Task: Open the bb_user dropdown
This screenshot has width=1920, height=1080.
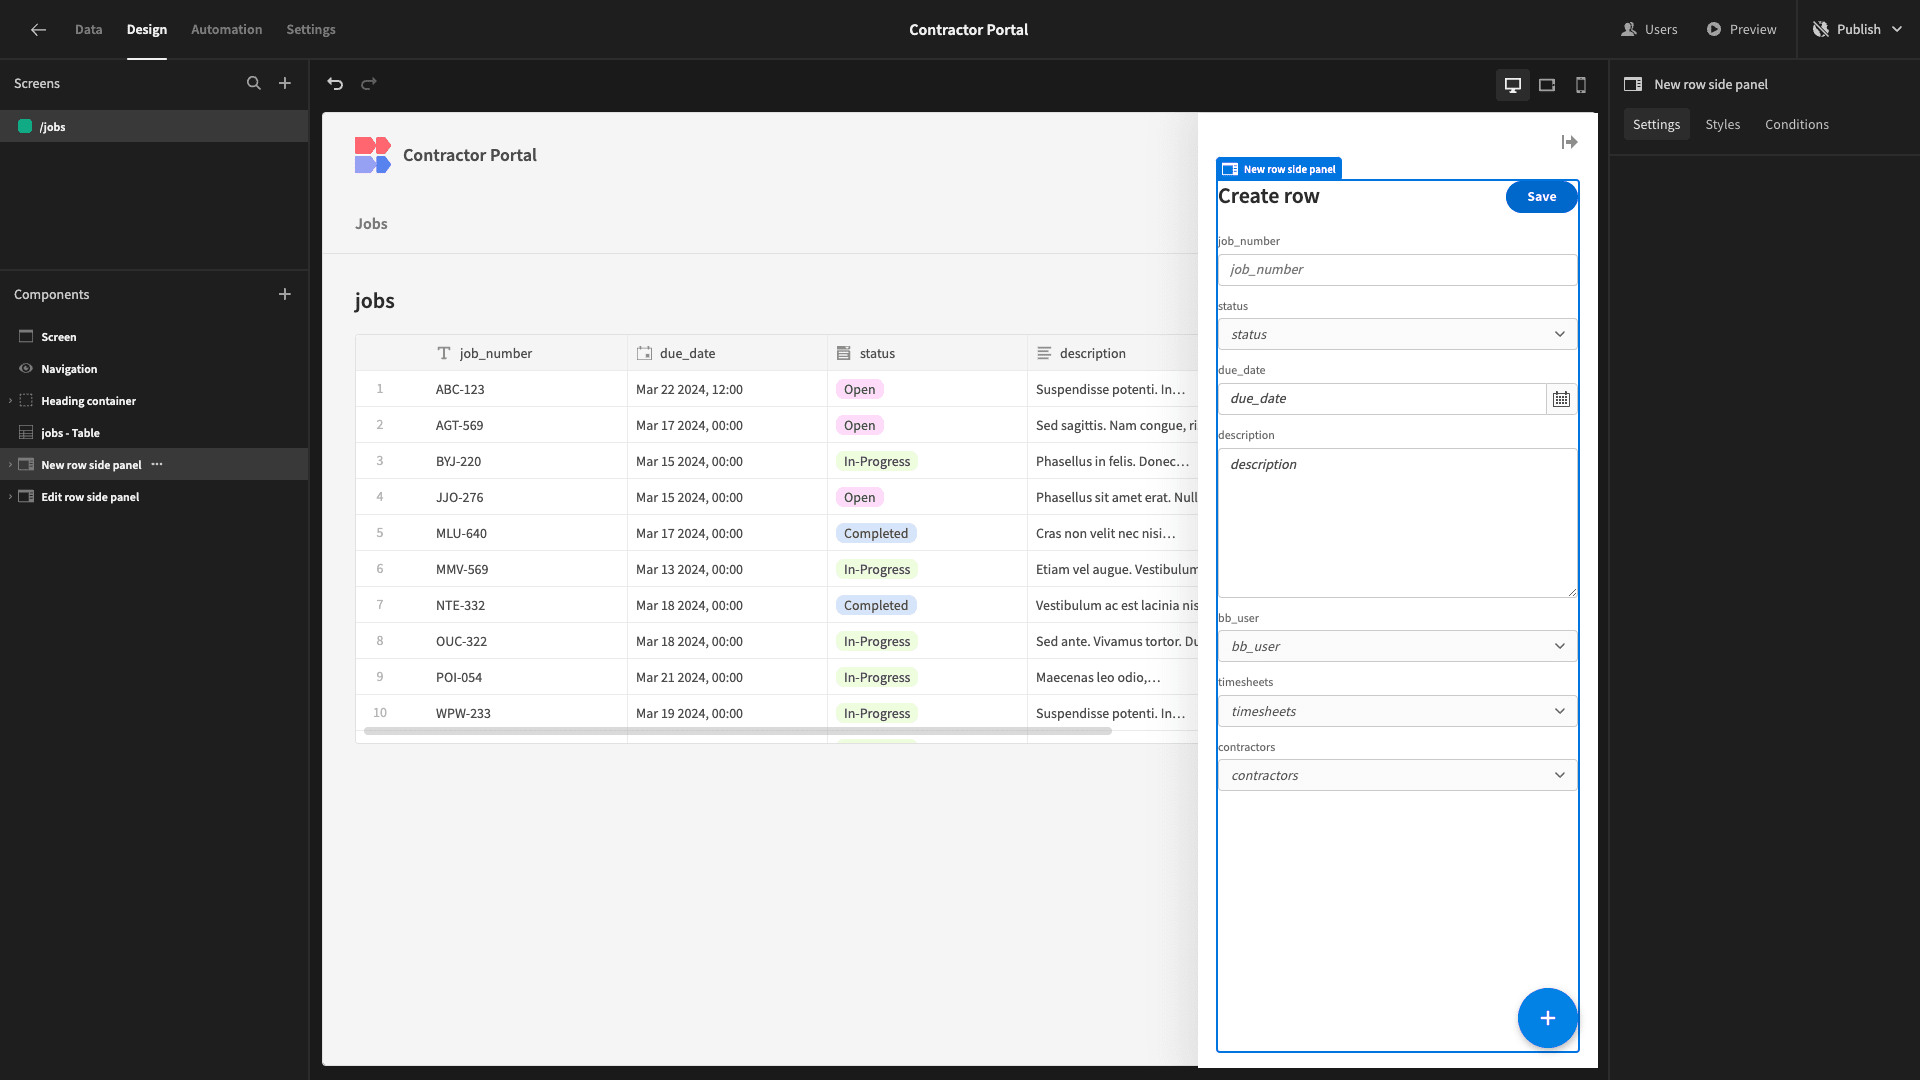Action: [x=1398, y=646]
